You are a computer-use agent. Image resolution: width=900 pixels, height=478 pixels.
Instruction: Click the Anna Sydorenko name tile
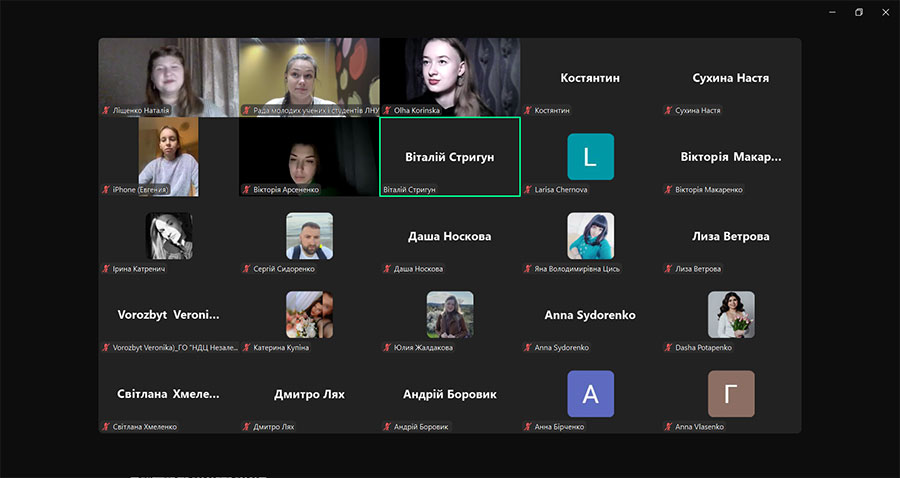coord(591,315)
